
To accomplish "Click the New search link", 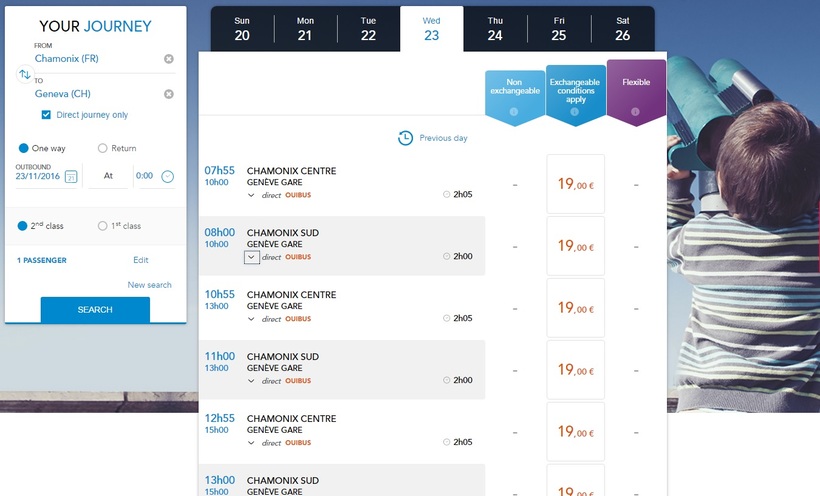I will pos(149,285).
